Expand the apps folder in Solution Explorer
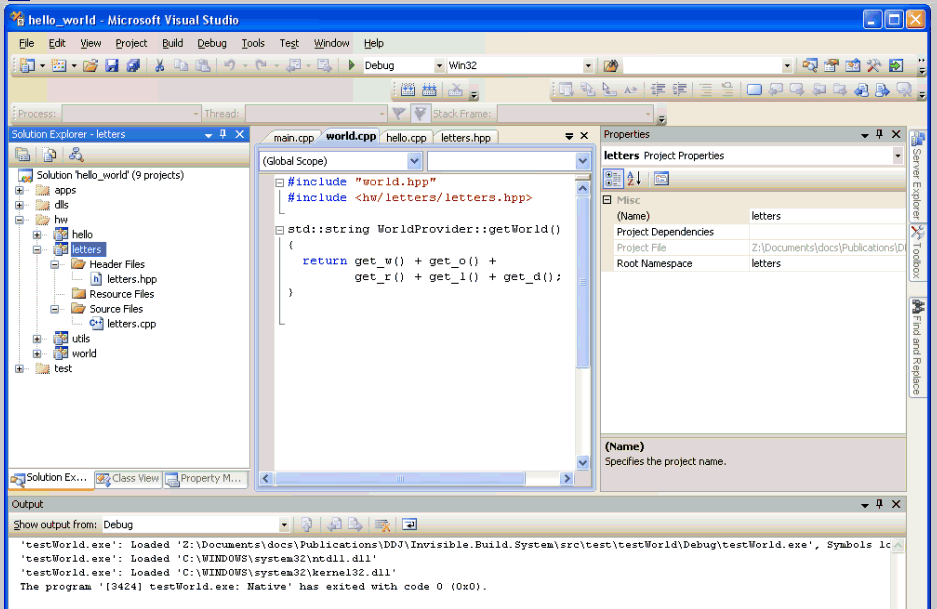 [x=20, y=190]
